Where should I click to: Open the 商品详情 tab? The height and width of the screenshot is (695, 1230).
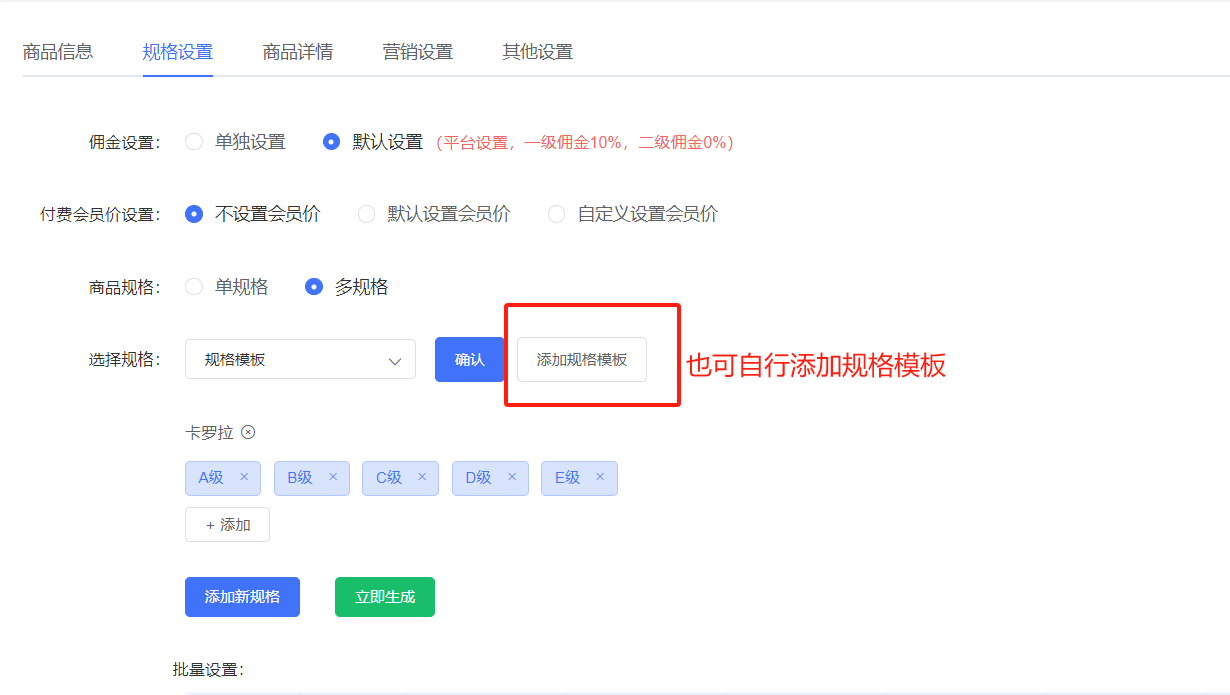[x=298, y=52]
